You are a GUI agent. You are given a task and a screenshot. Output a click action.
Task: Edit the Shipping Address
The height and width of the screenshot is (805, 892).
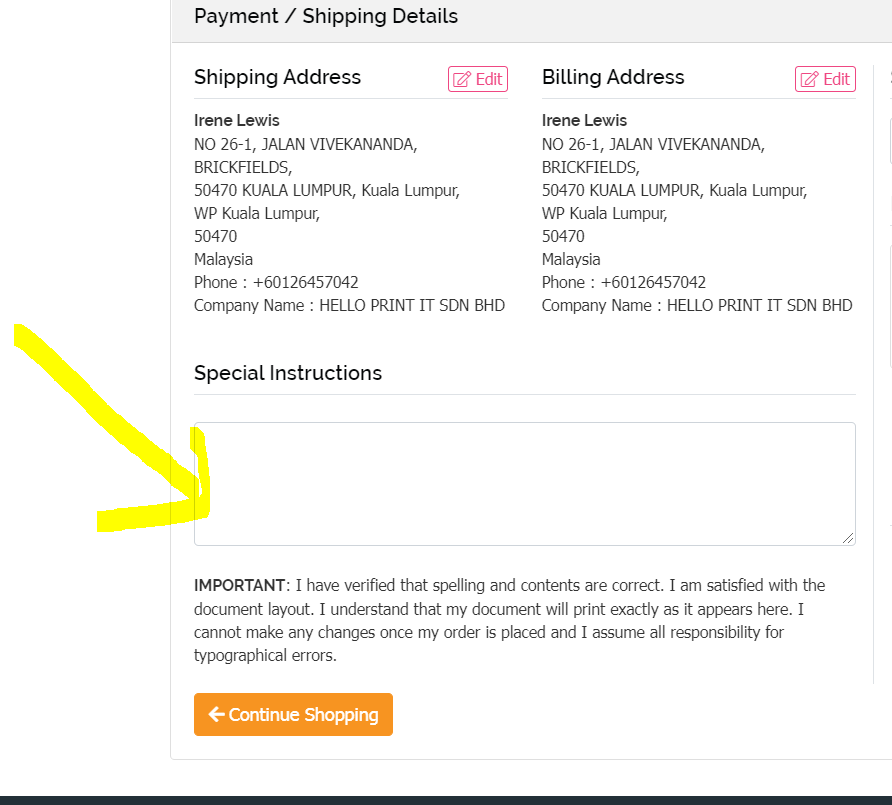tap(478, 80)
